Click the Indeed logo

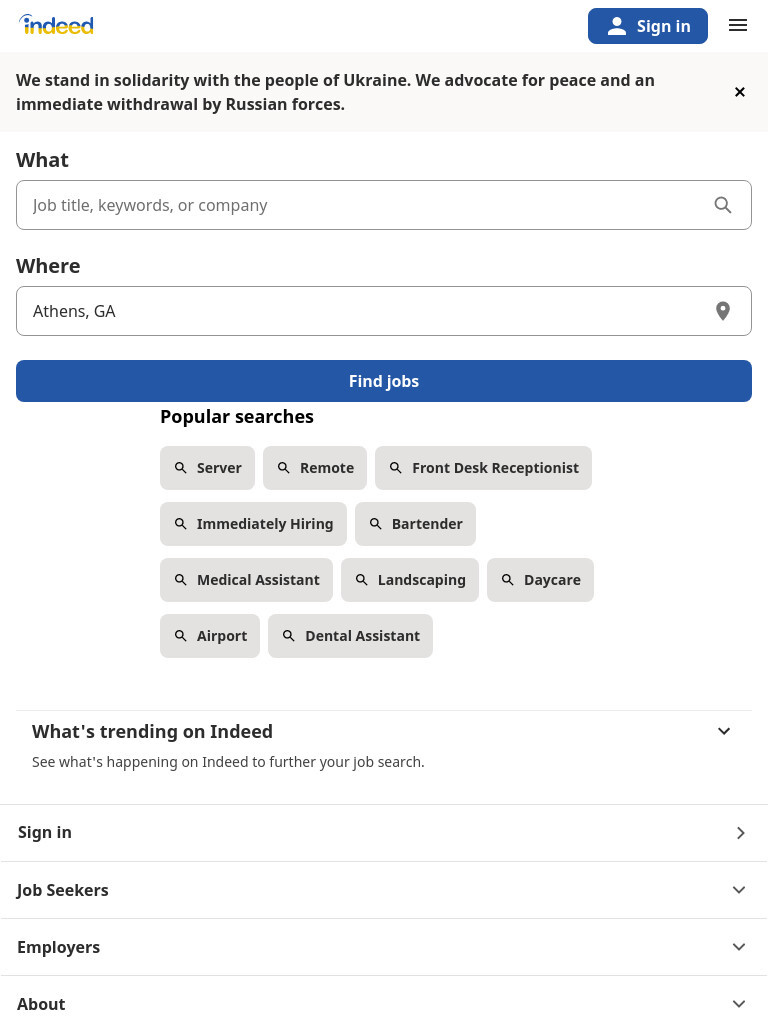[56, 25]
